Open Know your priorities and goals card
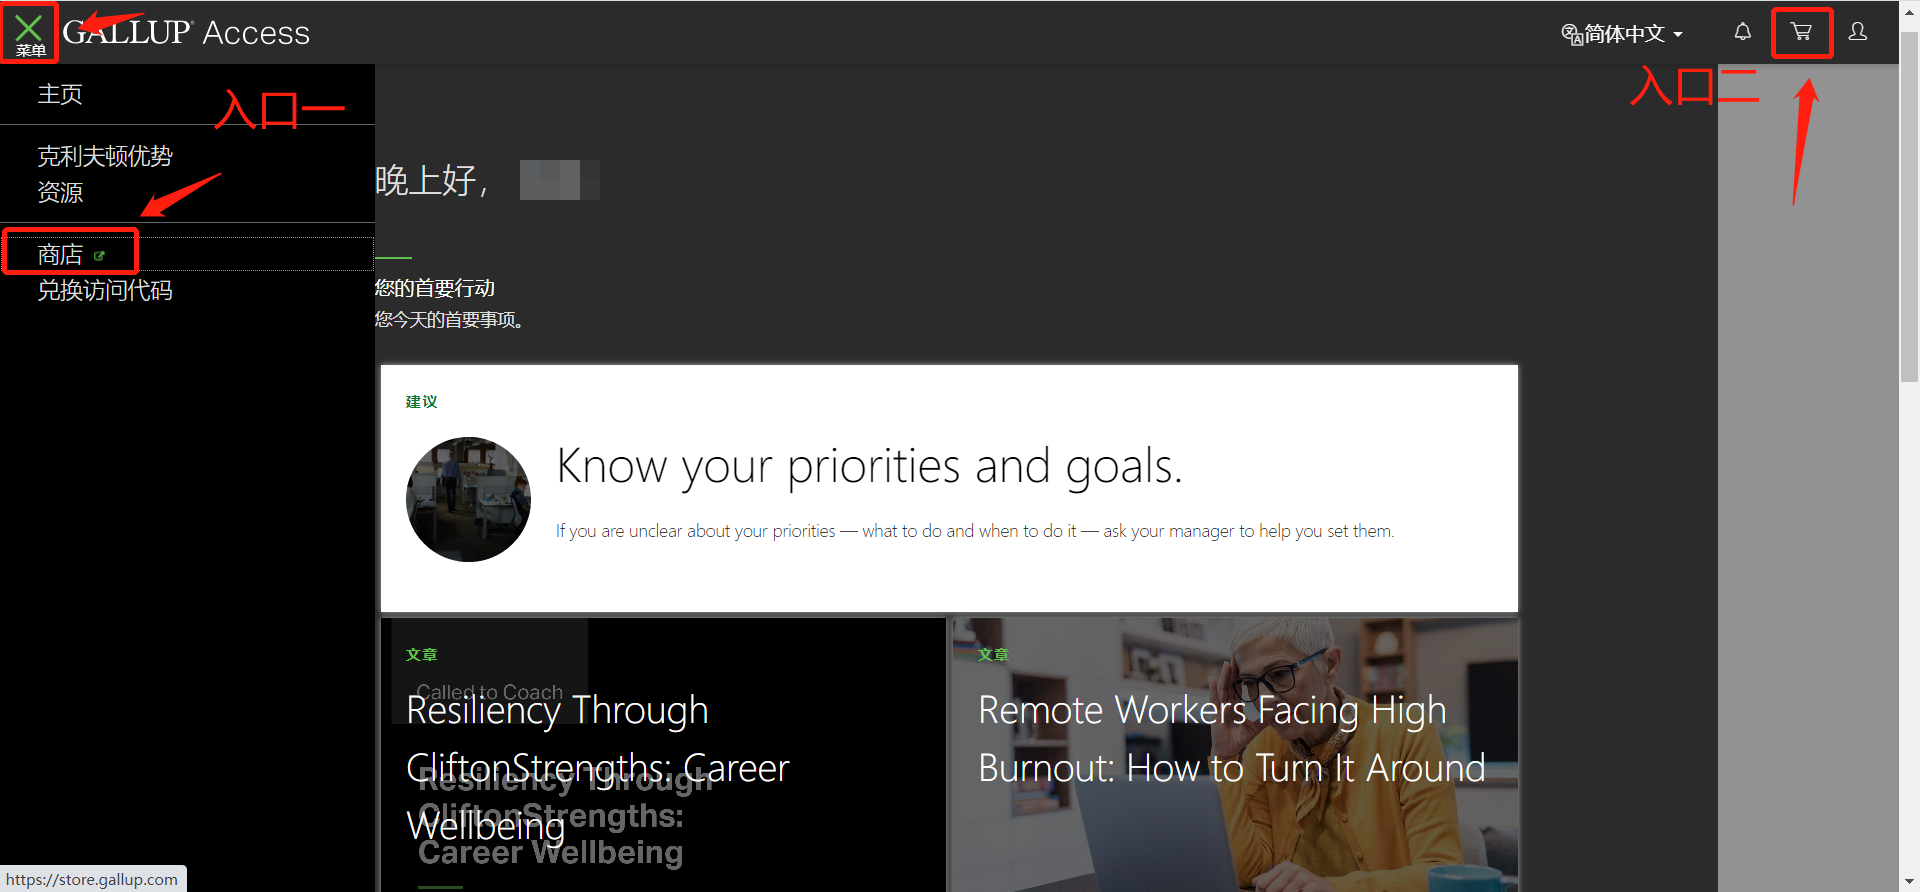Image resolution: width=1920 pixels, height=892 pixels. point(949,488)
